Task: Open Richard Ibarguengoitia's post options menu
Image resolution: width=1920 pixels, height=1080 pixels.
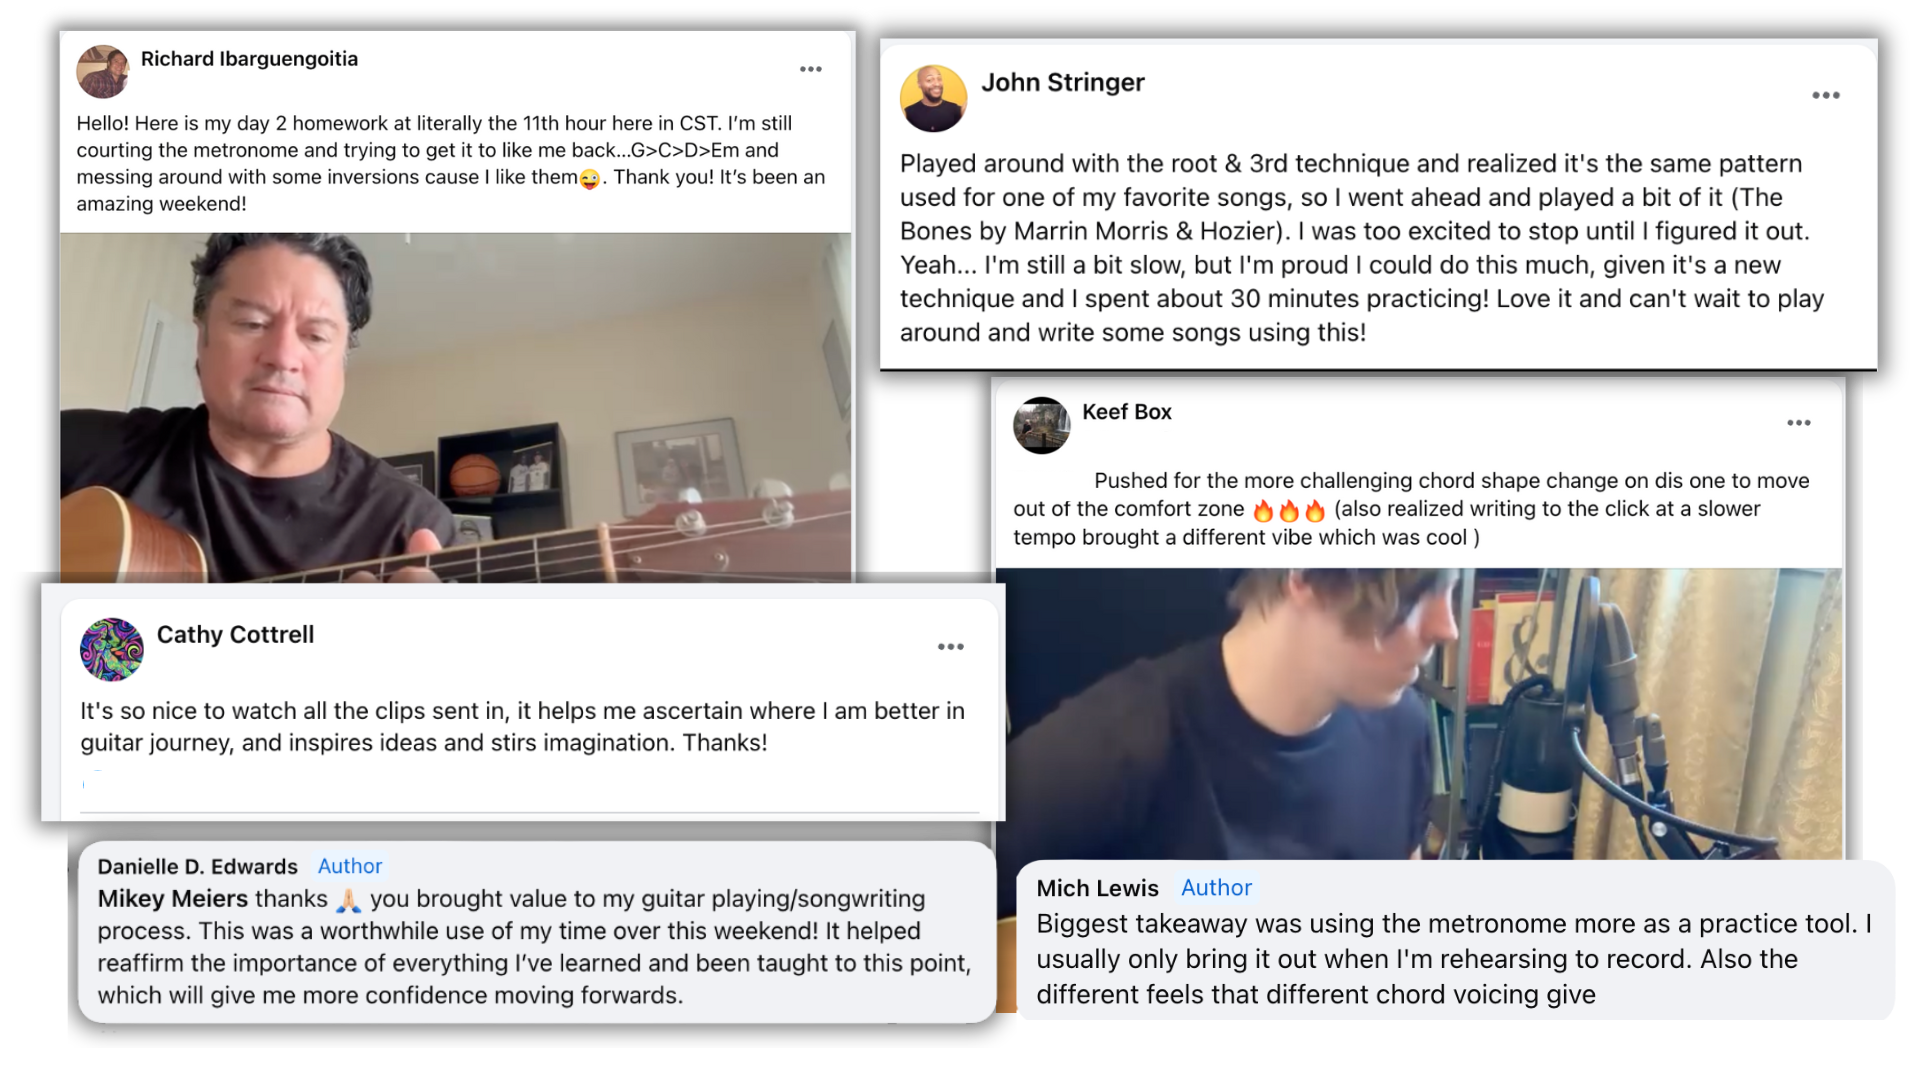Action: click(811, 69)
